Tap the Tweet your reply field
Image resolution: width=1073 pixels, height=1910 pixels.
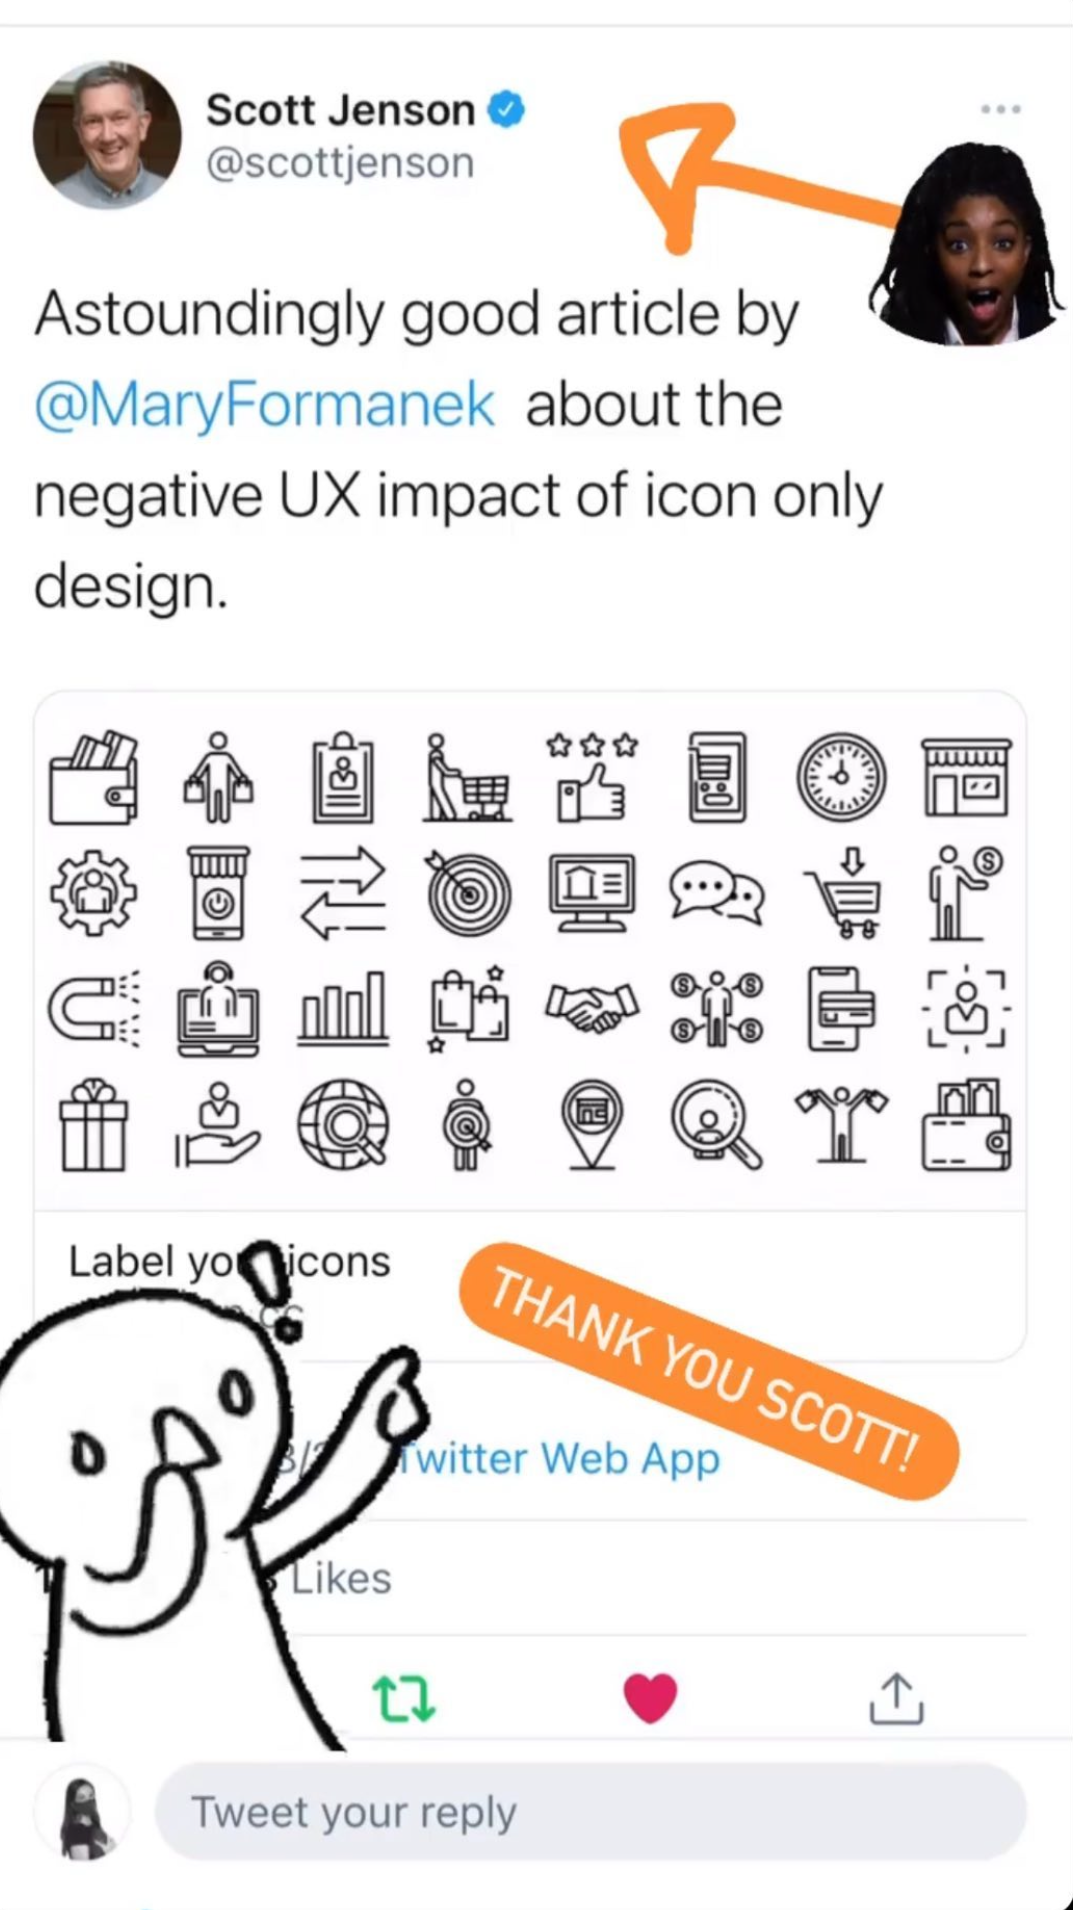590,1812
